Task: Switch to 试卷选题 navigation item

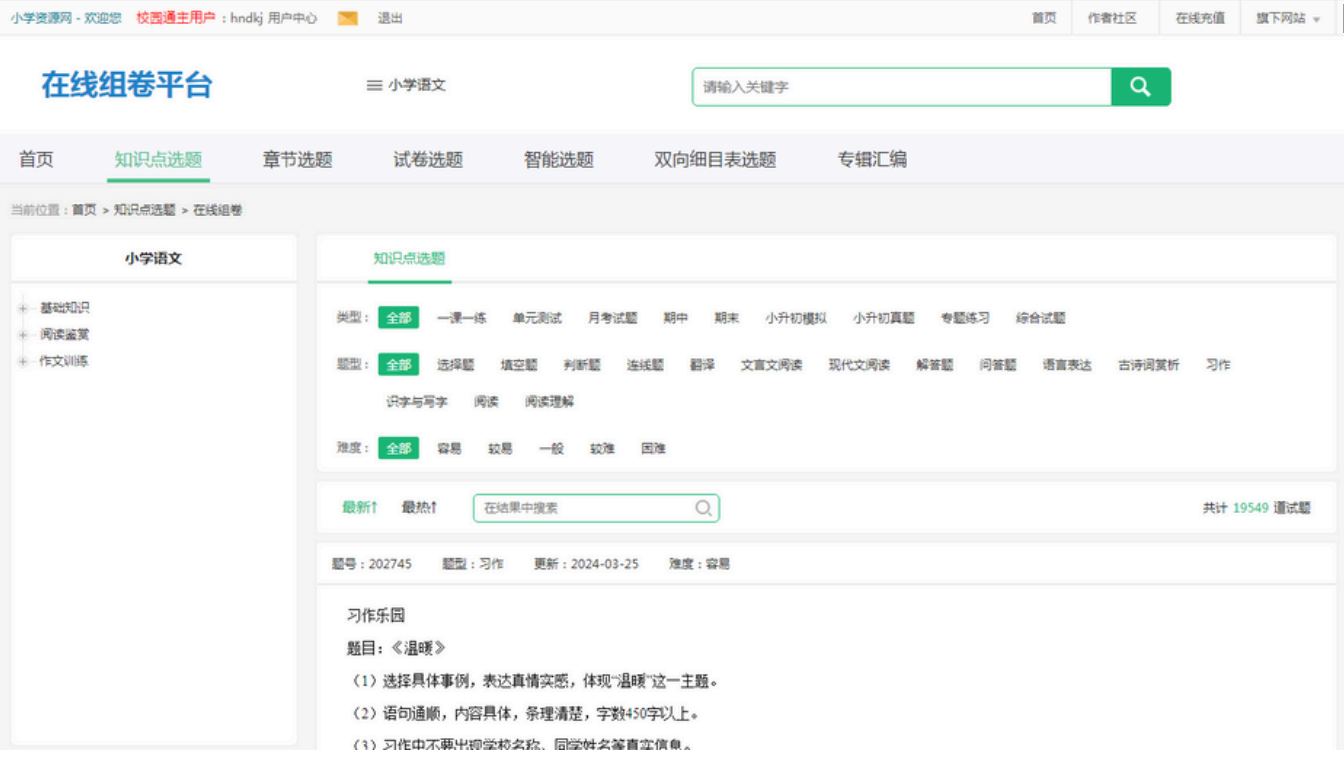Action: [x=428, y=160]
